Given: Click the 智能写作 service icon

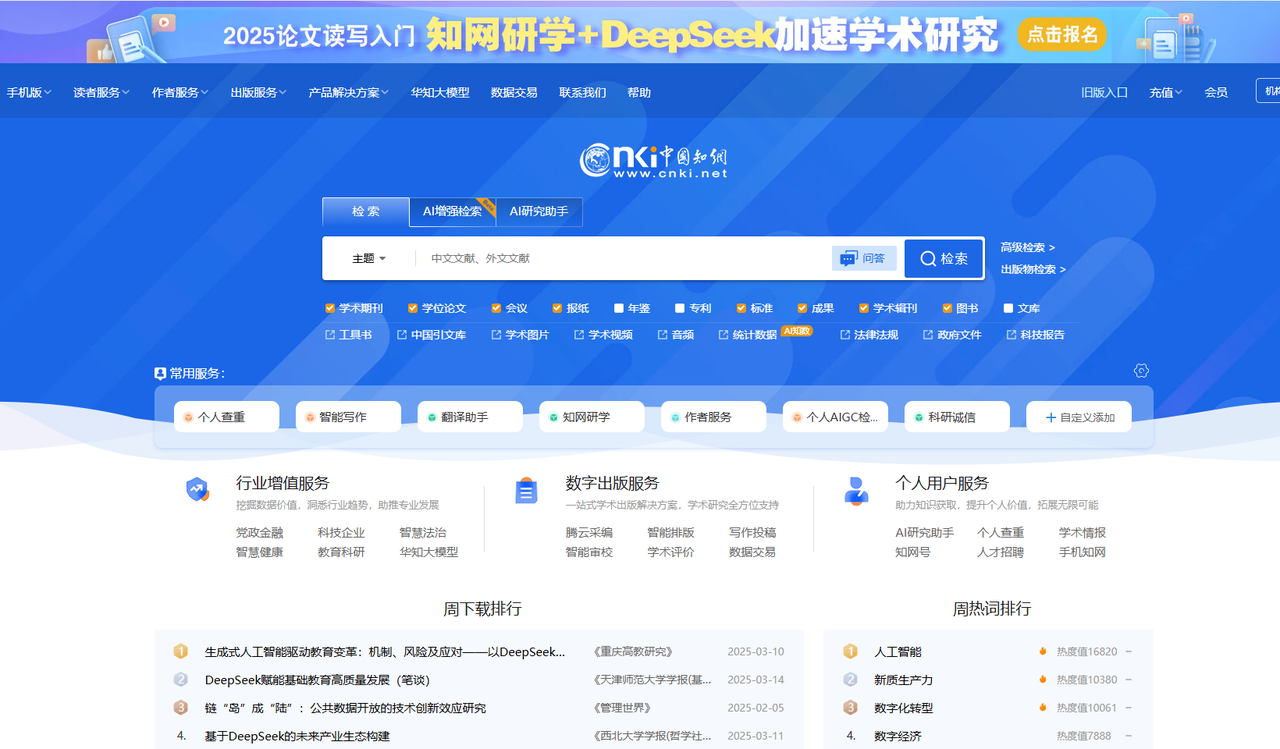Looking at the screenshot, I should [x=310, y=417].
